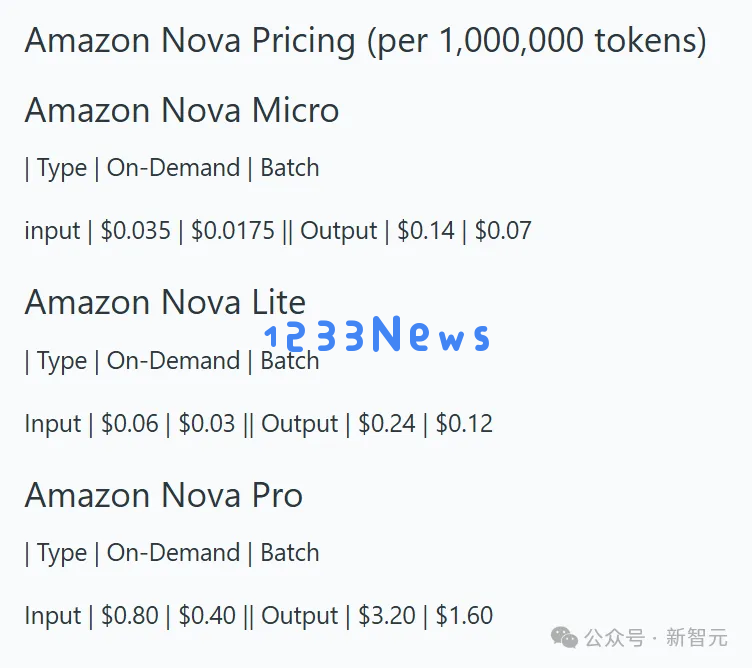Click the Pro input price $0.80
This screenshot has width=752, height=668.
129,616
